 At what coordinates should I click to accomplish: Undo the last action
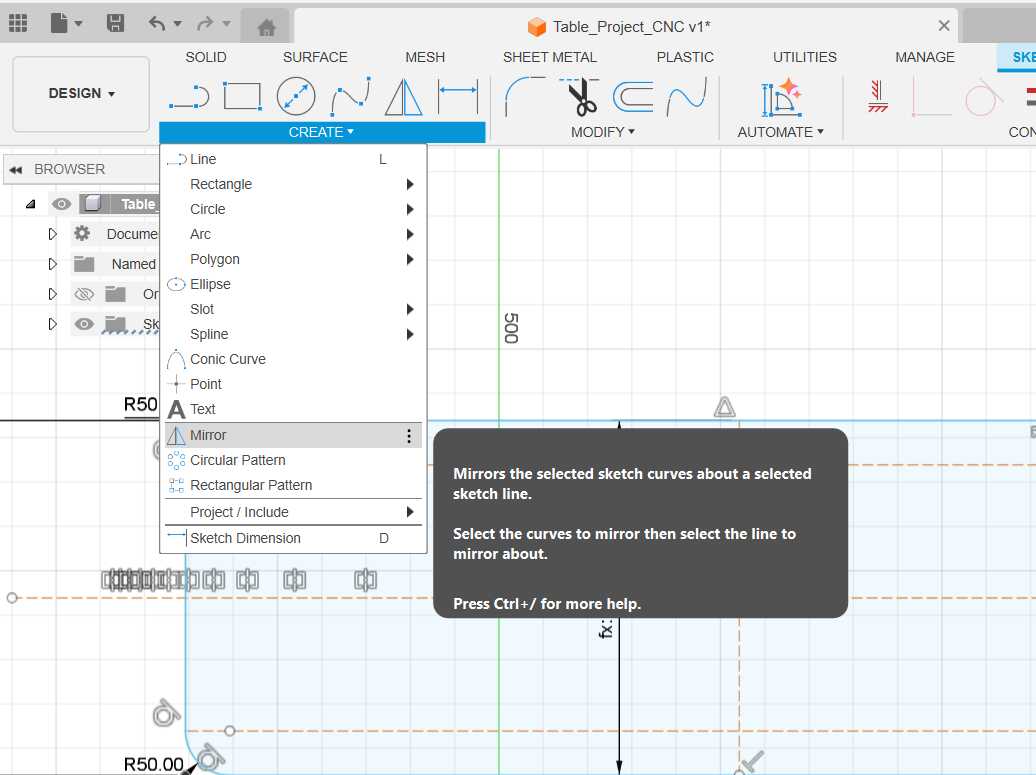157,24
